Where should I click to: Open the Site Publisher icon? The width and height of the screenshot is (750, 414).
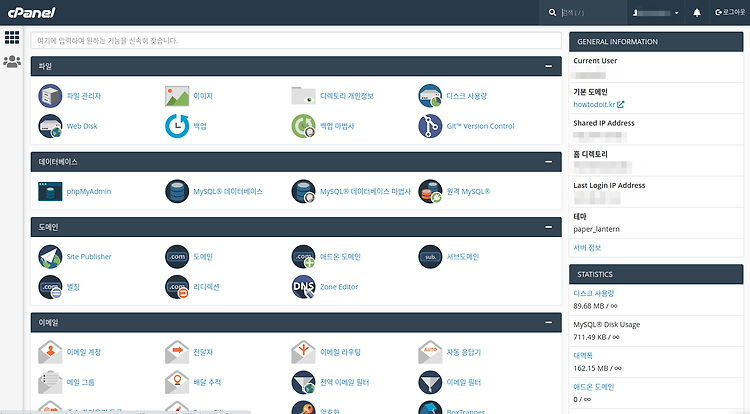tap(50, 257)
